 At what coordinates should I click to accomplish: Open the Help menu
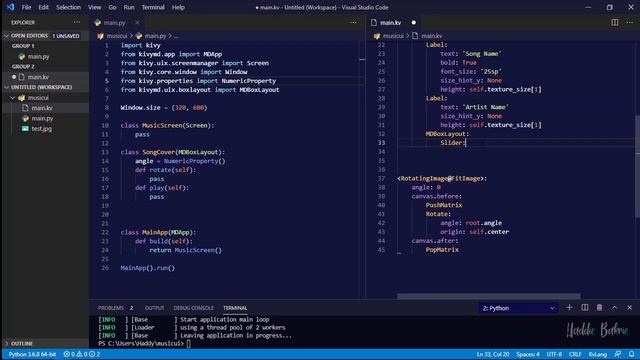pos(178,7)
